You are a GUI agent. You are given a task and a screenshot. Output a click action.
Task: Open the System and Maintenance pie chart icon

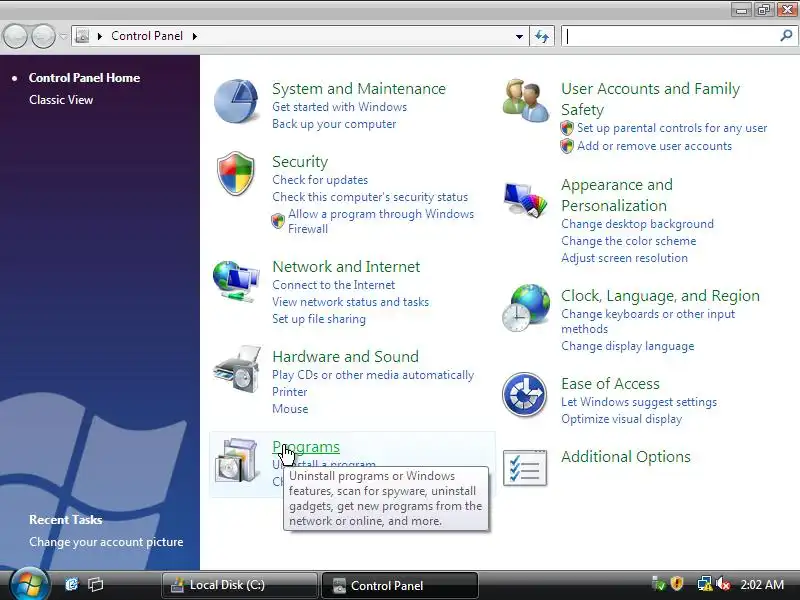236,101
